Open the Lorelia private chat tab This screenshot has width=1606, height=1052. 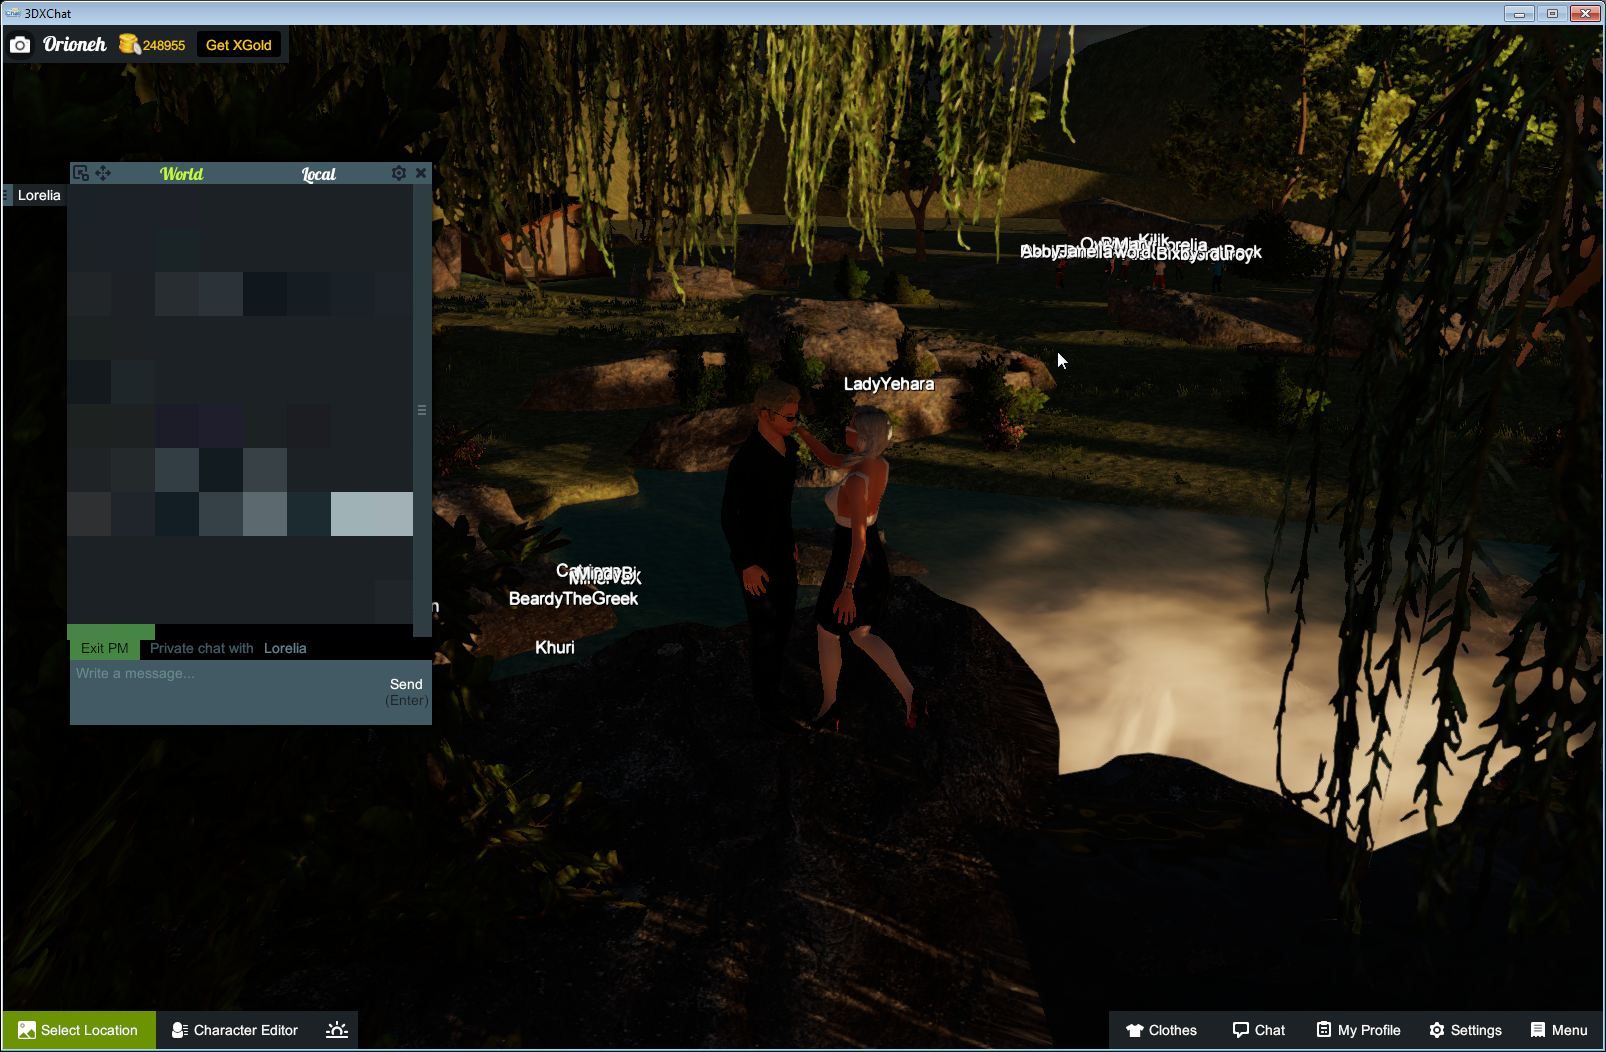[38, 195]
